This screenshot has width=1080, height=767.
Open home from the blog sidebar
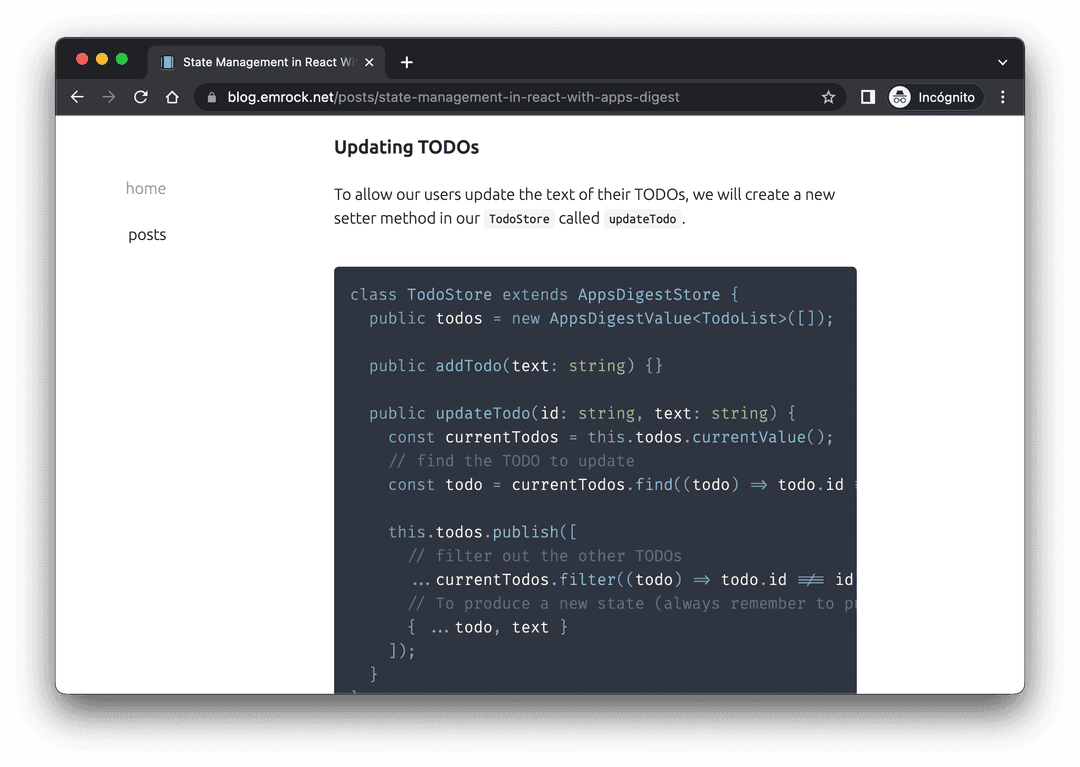[x=146, y=188]
